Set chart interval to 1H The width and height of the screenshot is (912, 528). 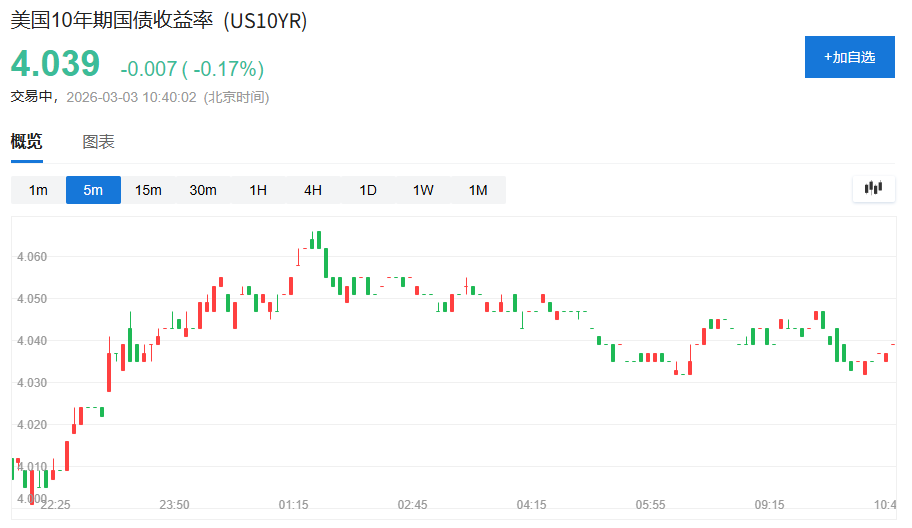click(x=258, y=190)
